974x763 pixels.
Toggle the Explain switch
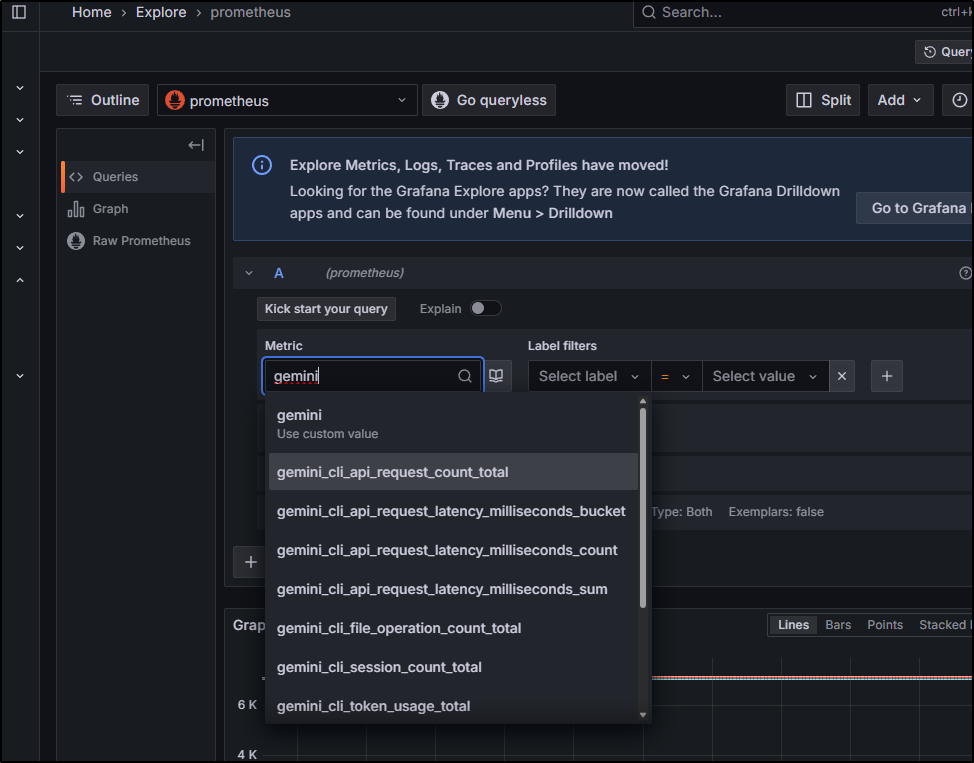[x=485, y=309]
